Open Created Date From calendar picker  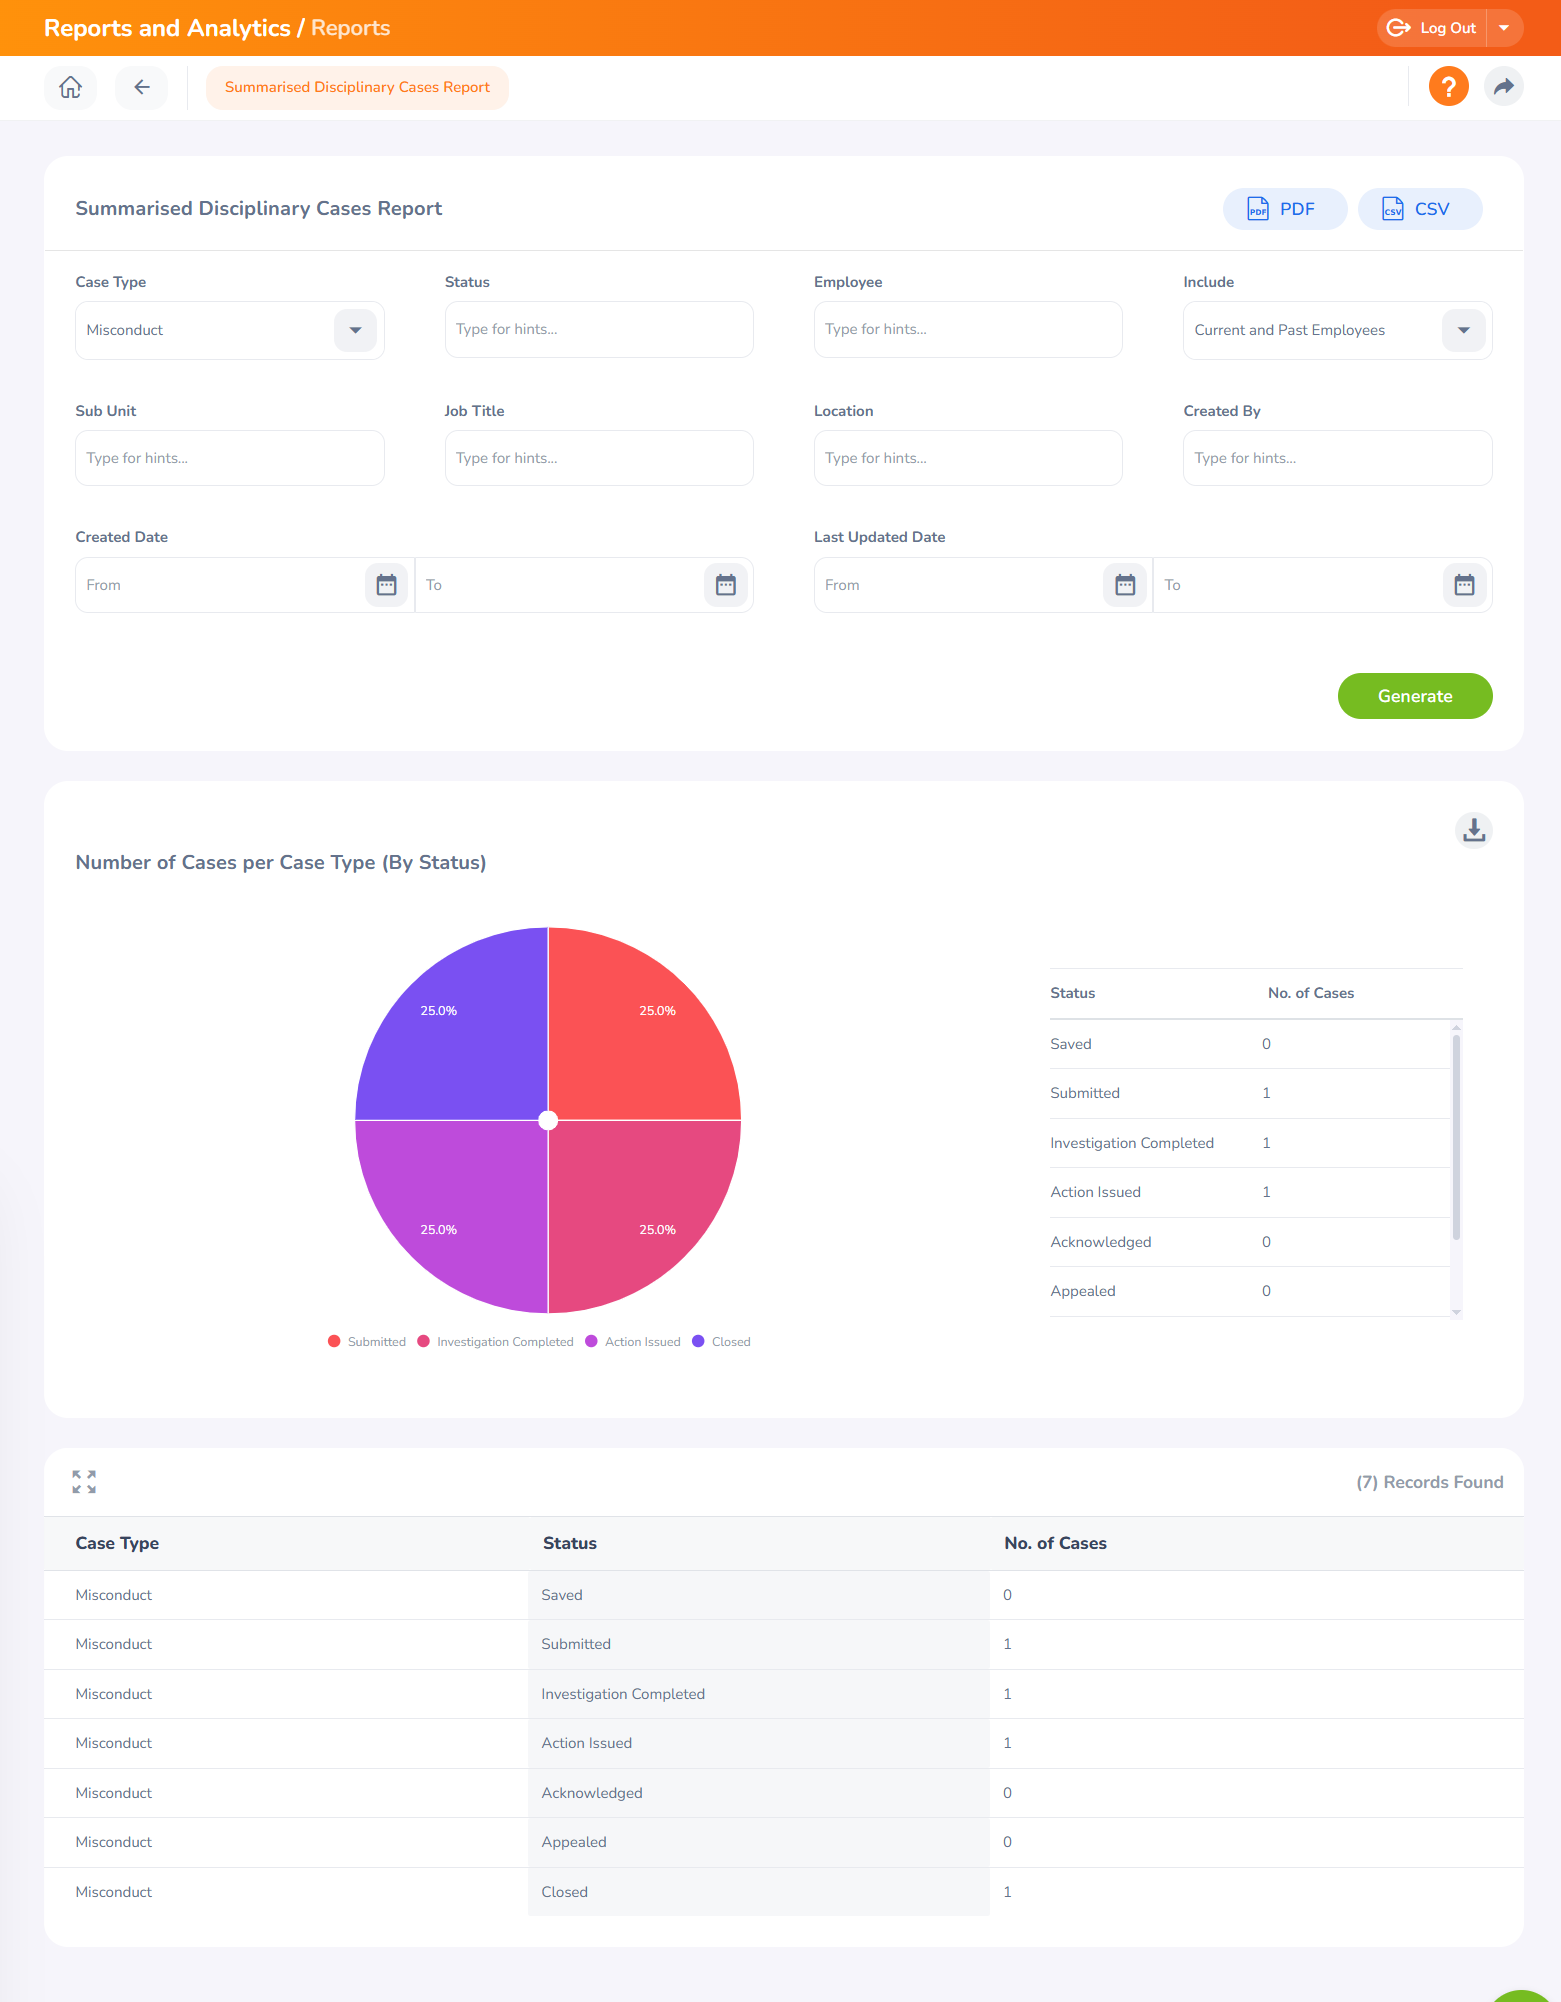[386, 585]
